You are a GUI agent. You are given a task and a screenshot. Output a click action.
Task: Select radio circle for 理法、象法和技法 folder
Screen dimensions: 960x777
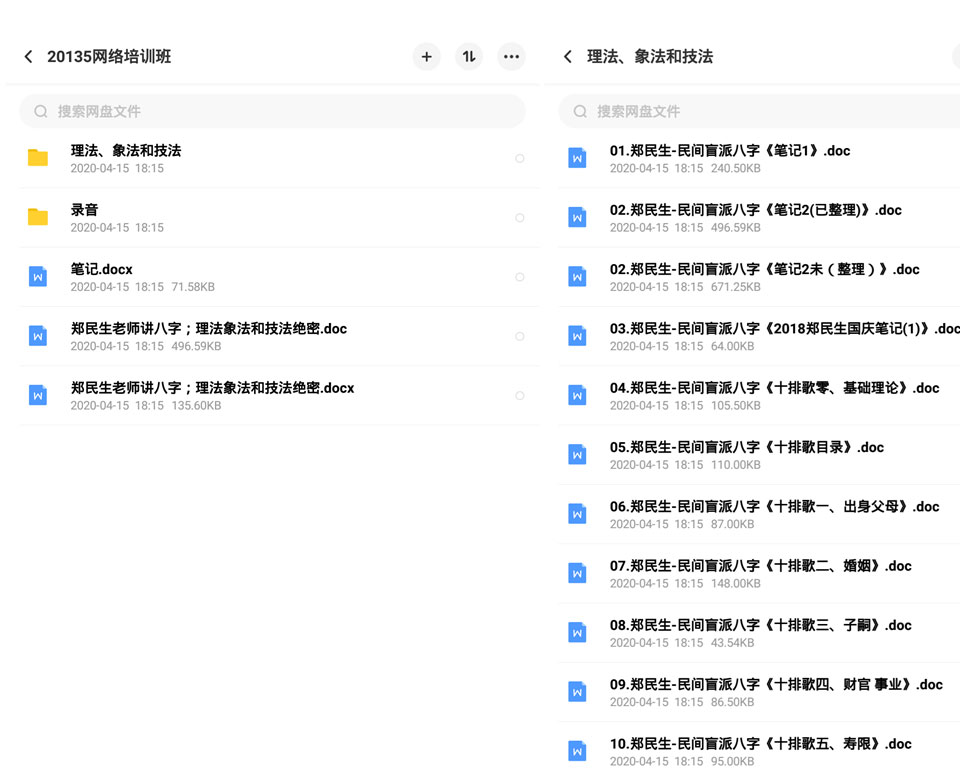point(519,159)
